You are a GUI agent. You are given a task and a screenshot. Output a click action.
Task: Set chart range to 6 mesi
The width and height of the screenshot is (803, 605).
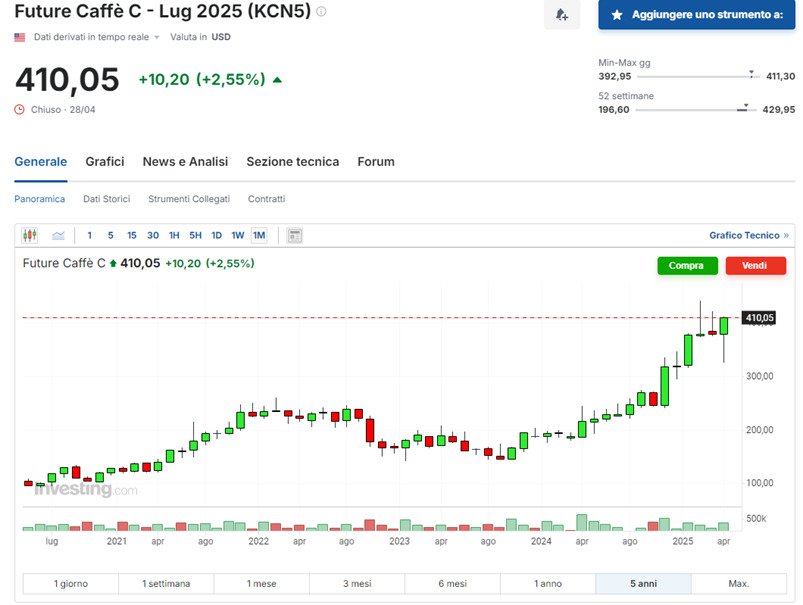(452, 583)
